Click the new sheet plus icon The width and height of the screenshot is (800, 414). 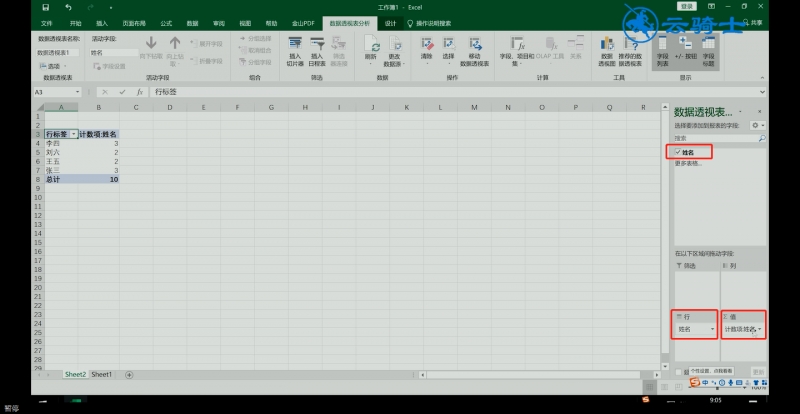(x=129, y=375)
